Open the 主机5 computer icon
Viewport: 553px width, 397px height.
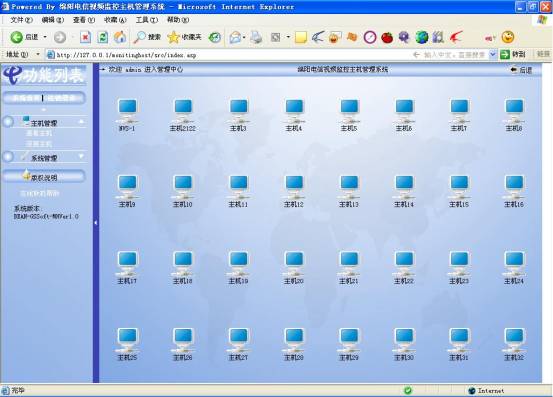coord(349,110)
